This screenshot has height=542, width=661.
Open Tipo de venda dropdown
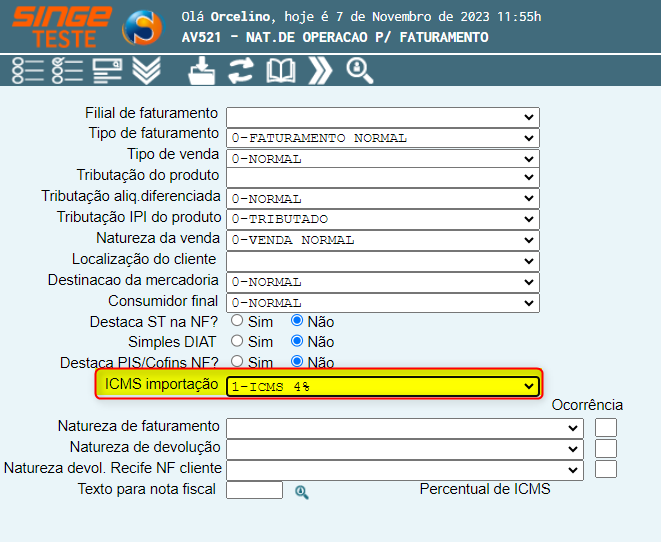click(x=383, y=159)
